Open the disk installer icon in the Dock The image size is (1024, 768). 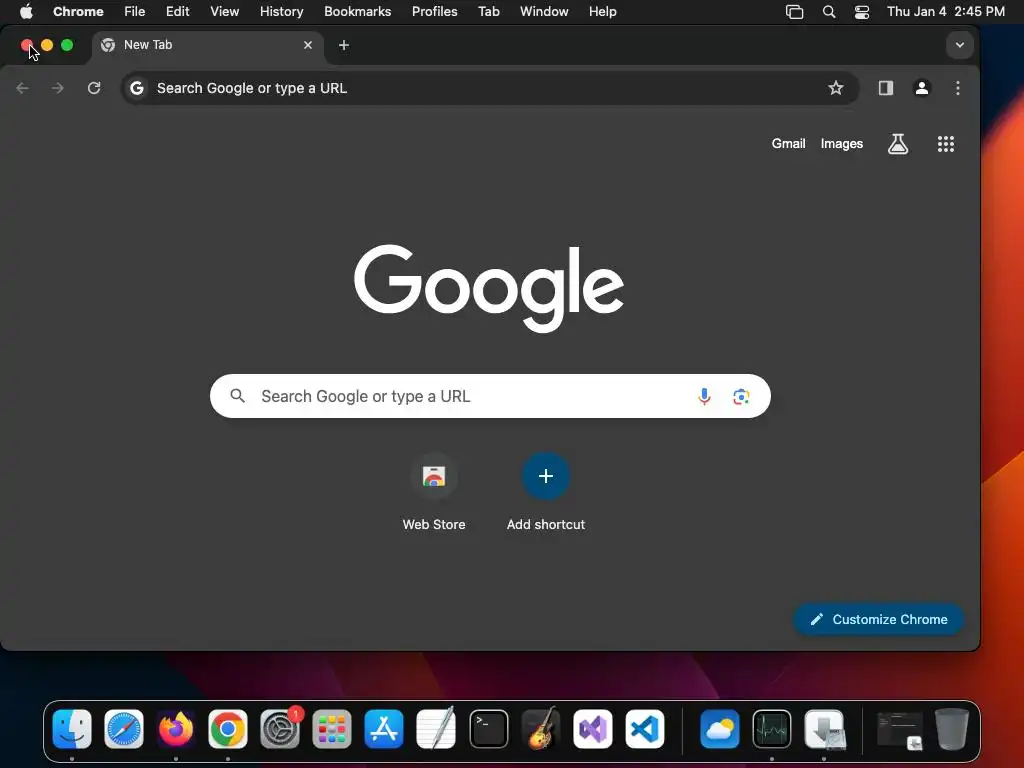[824, 729]
